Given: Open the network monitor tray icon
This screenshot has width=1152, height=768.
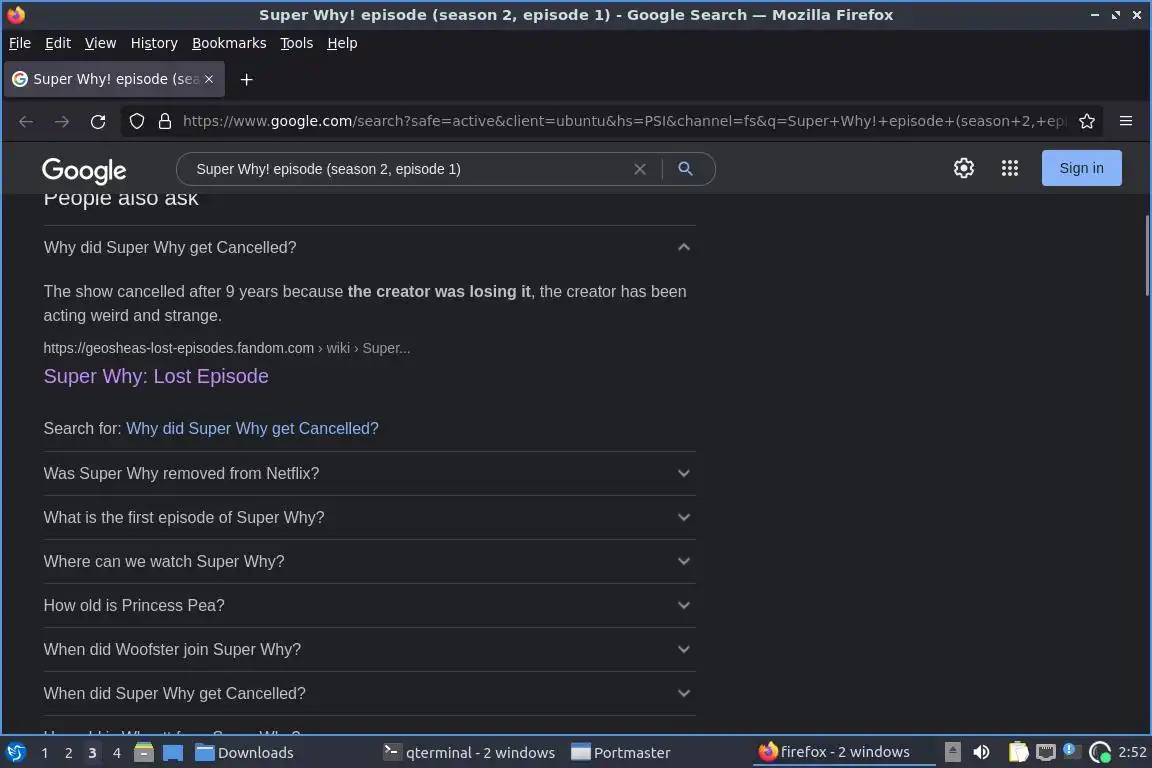Looking at the screenshot, I should pos(1045,752).
